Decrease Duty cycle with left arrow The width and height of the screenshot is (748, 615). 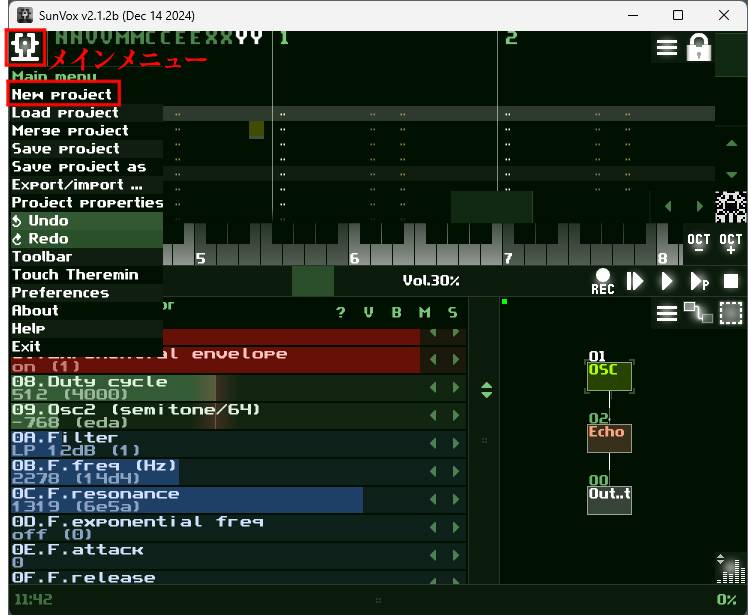(x=433, y=387)
